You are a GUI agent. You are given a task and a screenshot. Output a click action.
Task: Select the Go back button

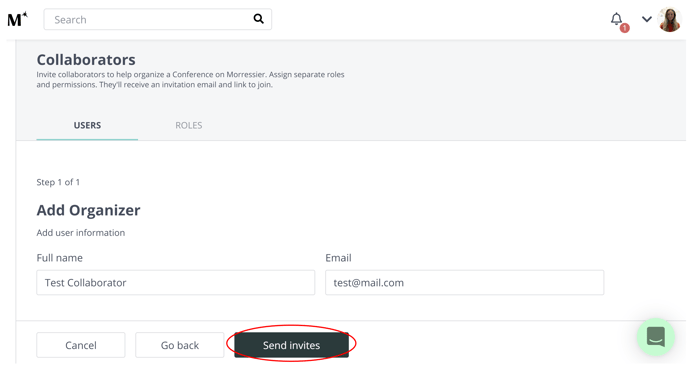(x=180, y=345)
